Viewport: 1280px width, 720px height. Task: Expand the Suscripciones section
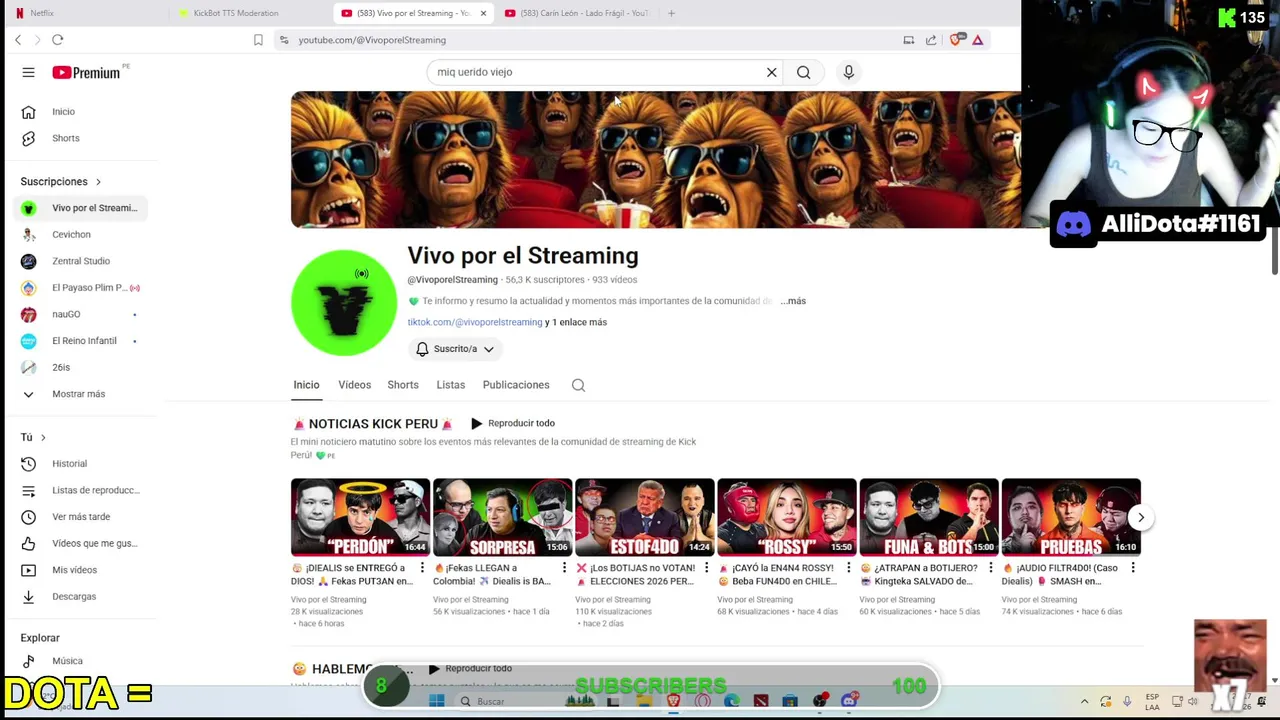click(61, 182)
